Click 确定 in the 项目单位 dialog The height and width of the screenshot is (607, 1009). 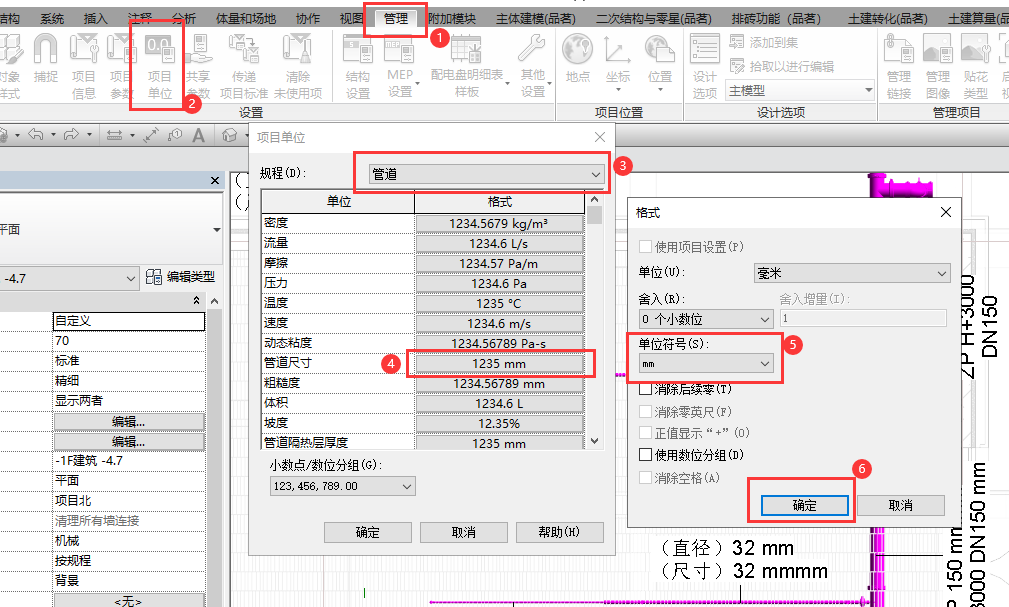click(x=367, y=532)
